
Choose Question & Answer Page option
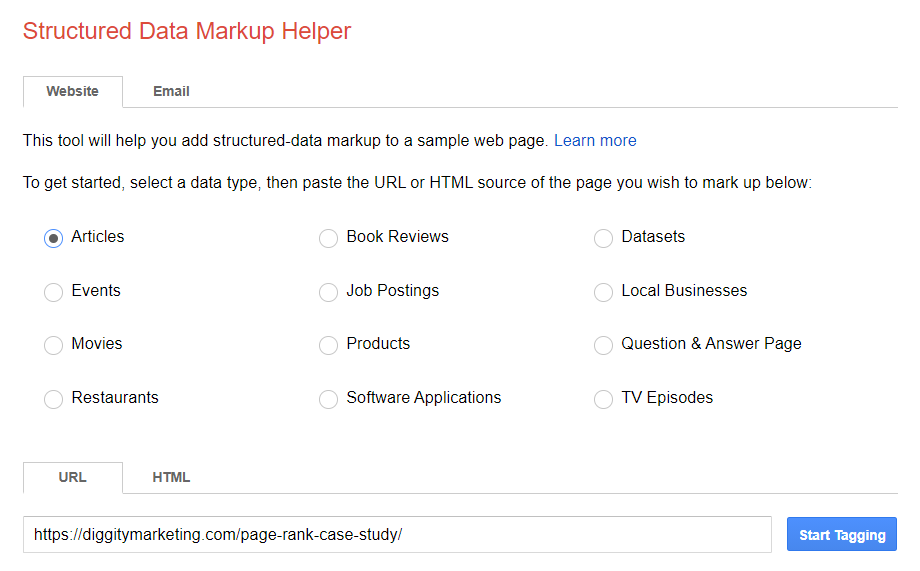click(x=603, y=345)
